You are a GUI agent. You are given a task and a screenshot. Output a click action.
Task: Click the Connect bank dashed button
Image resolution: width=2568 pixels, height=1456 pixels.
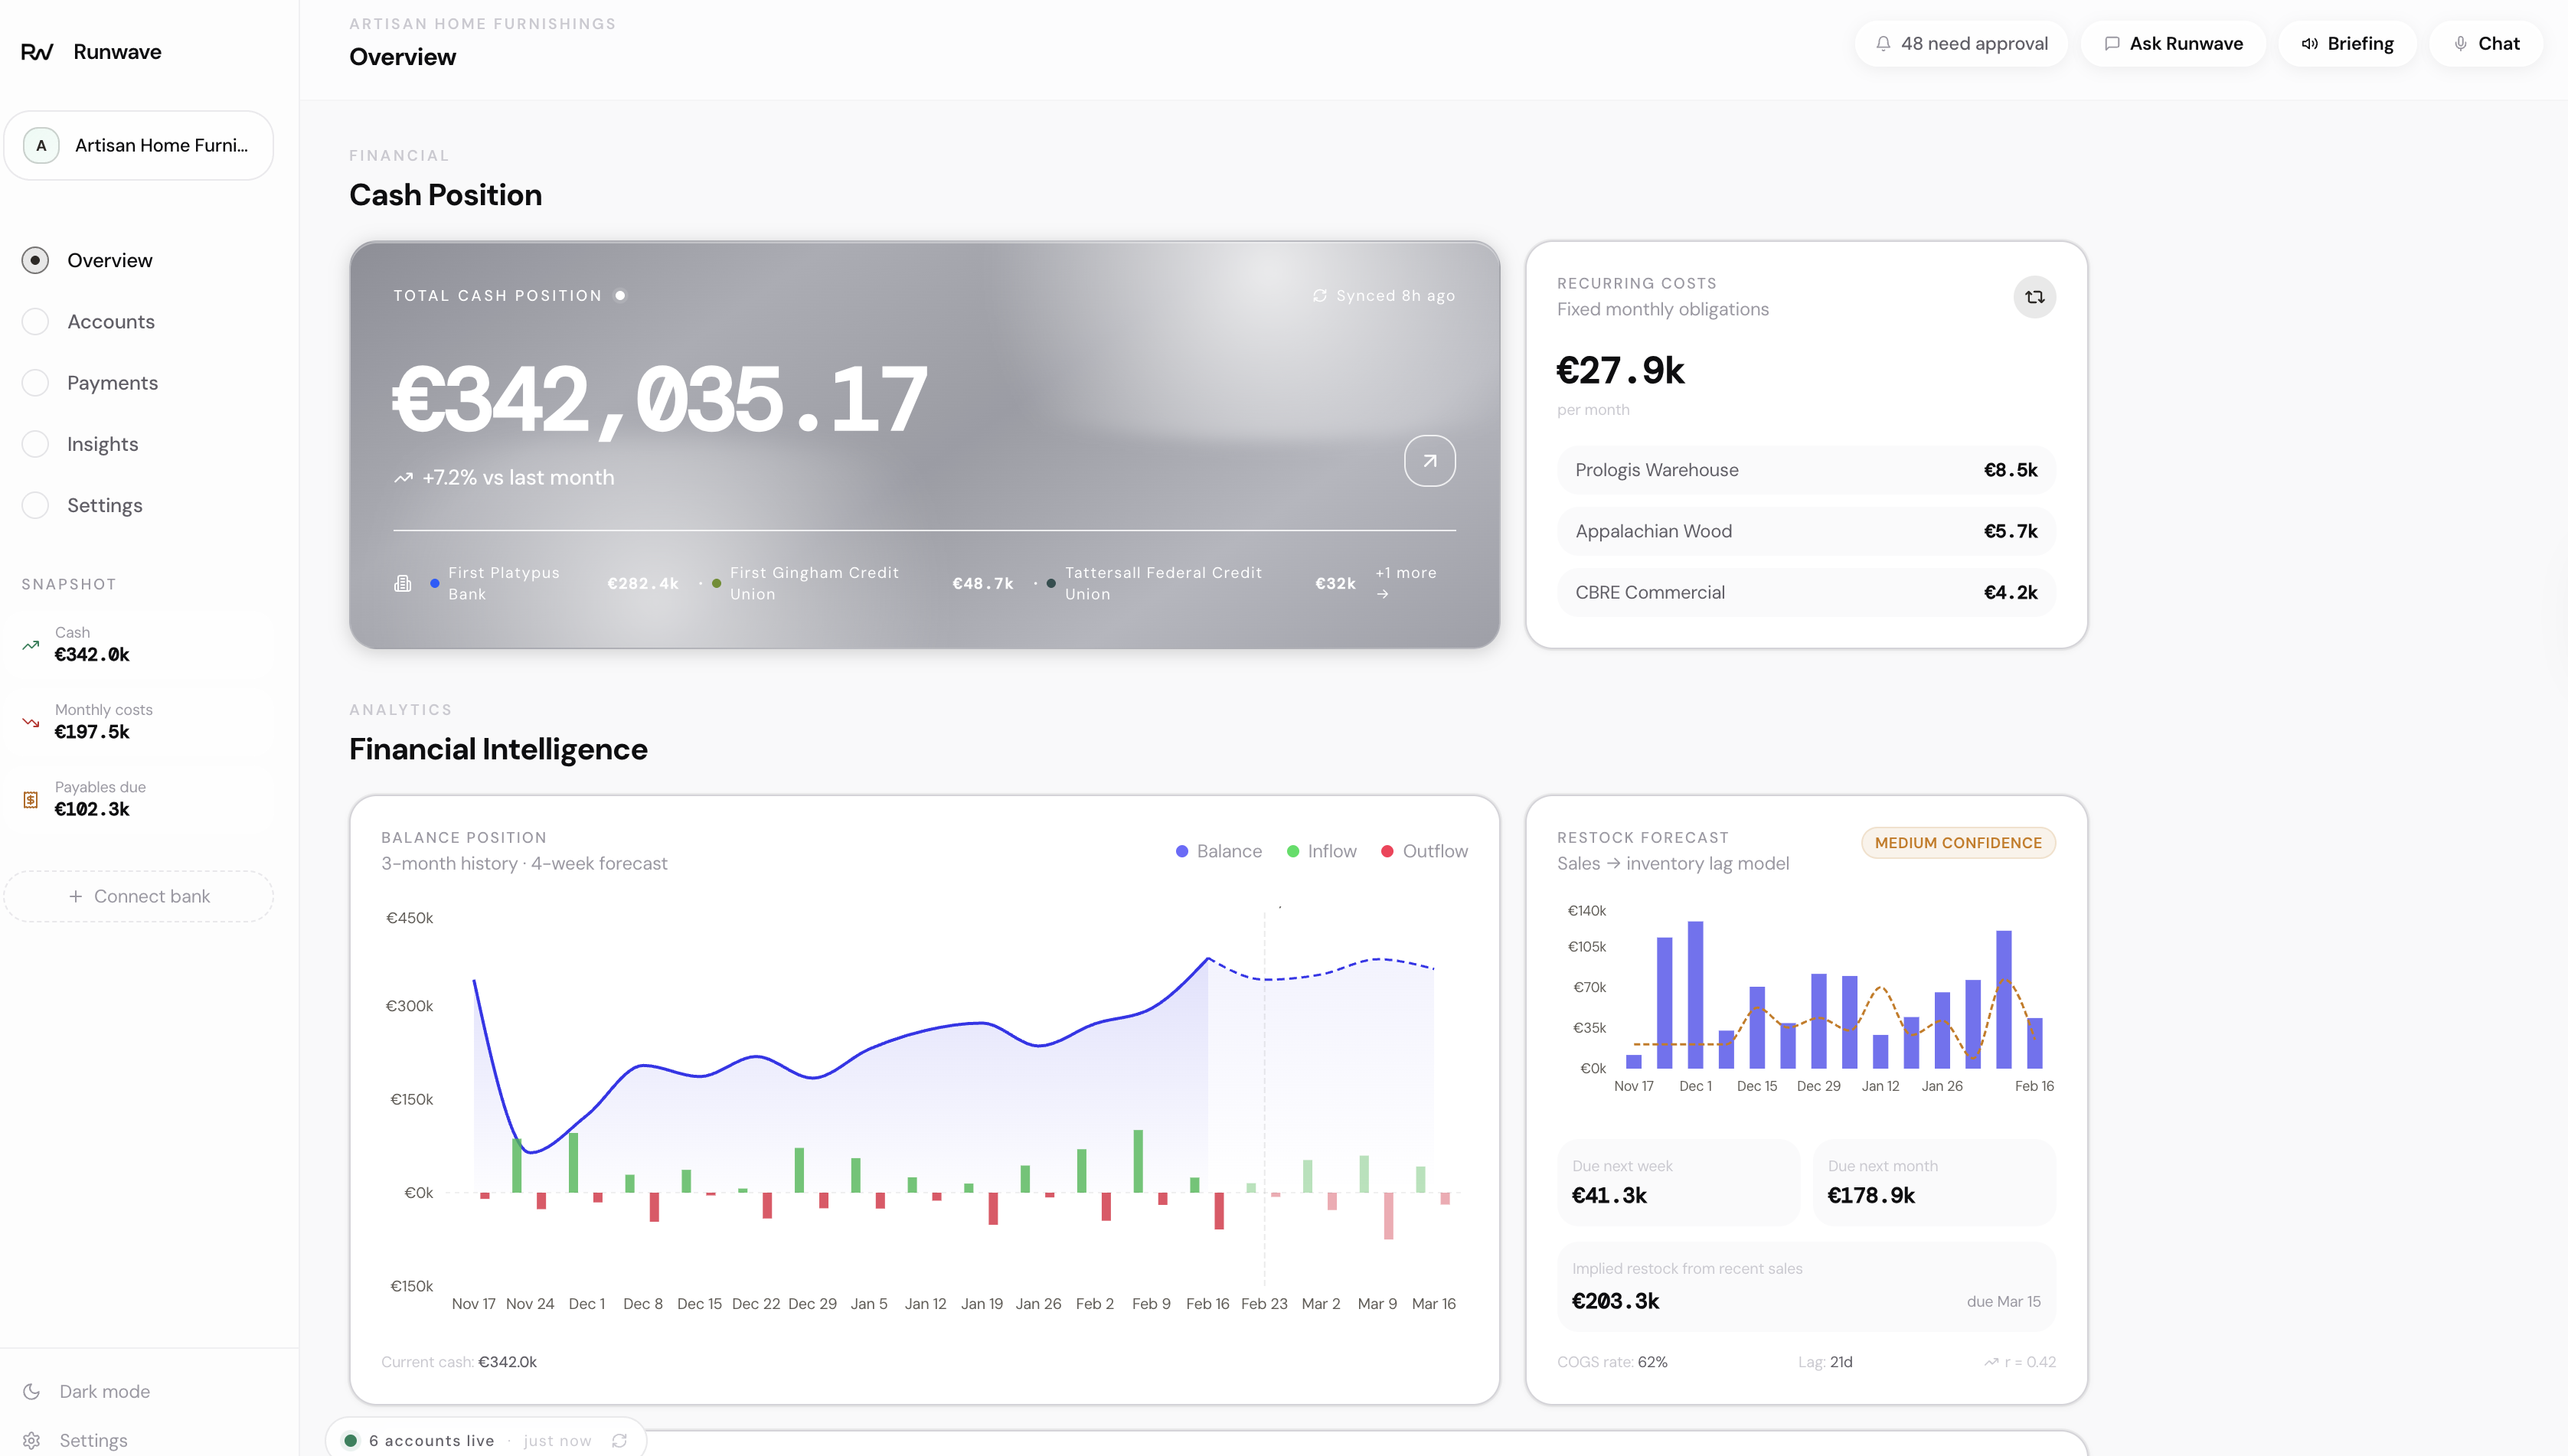click(139, 896)
